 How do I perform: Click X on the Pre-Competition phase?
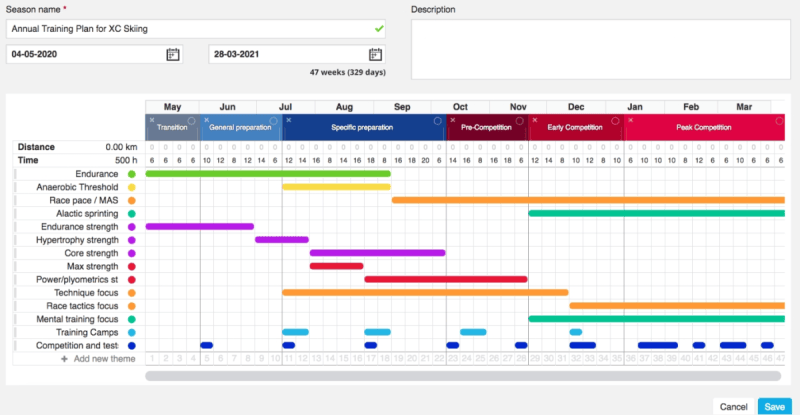point(452,120)
